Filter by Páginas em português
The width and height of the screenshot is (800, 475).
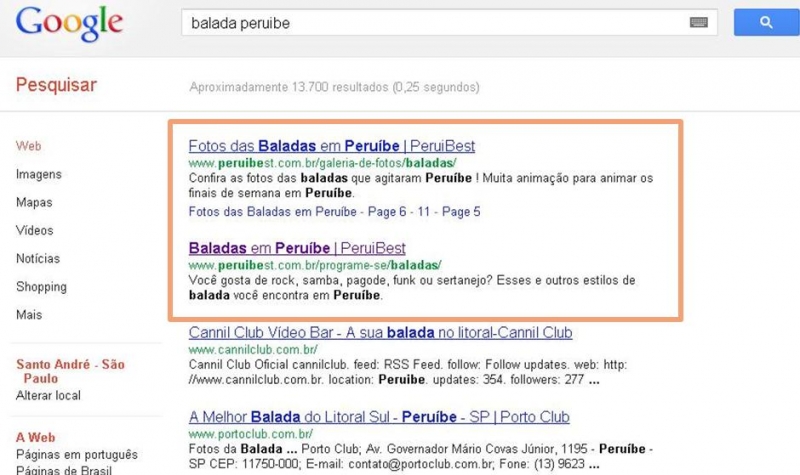tap(77, 454)
